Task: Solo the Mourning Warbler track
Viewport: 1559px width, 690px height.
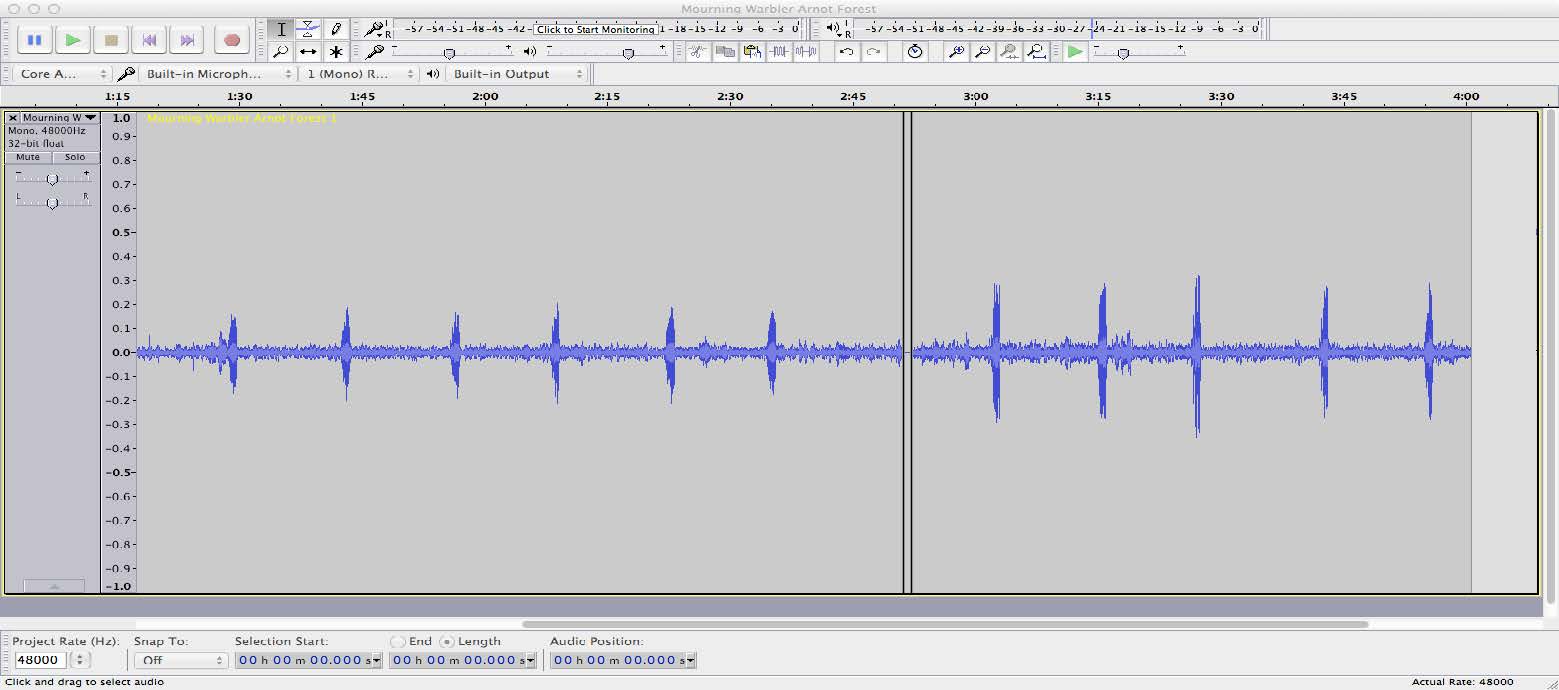Action: click(74, 157)
